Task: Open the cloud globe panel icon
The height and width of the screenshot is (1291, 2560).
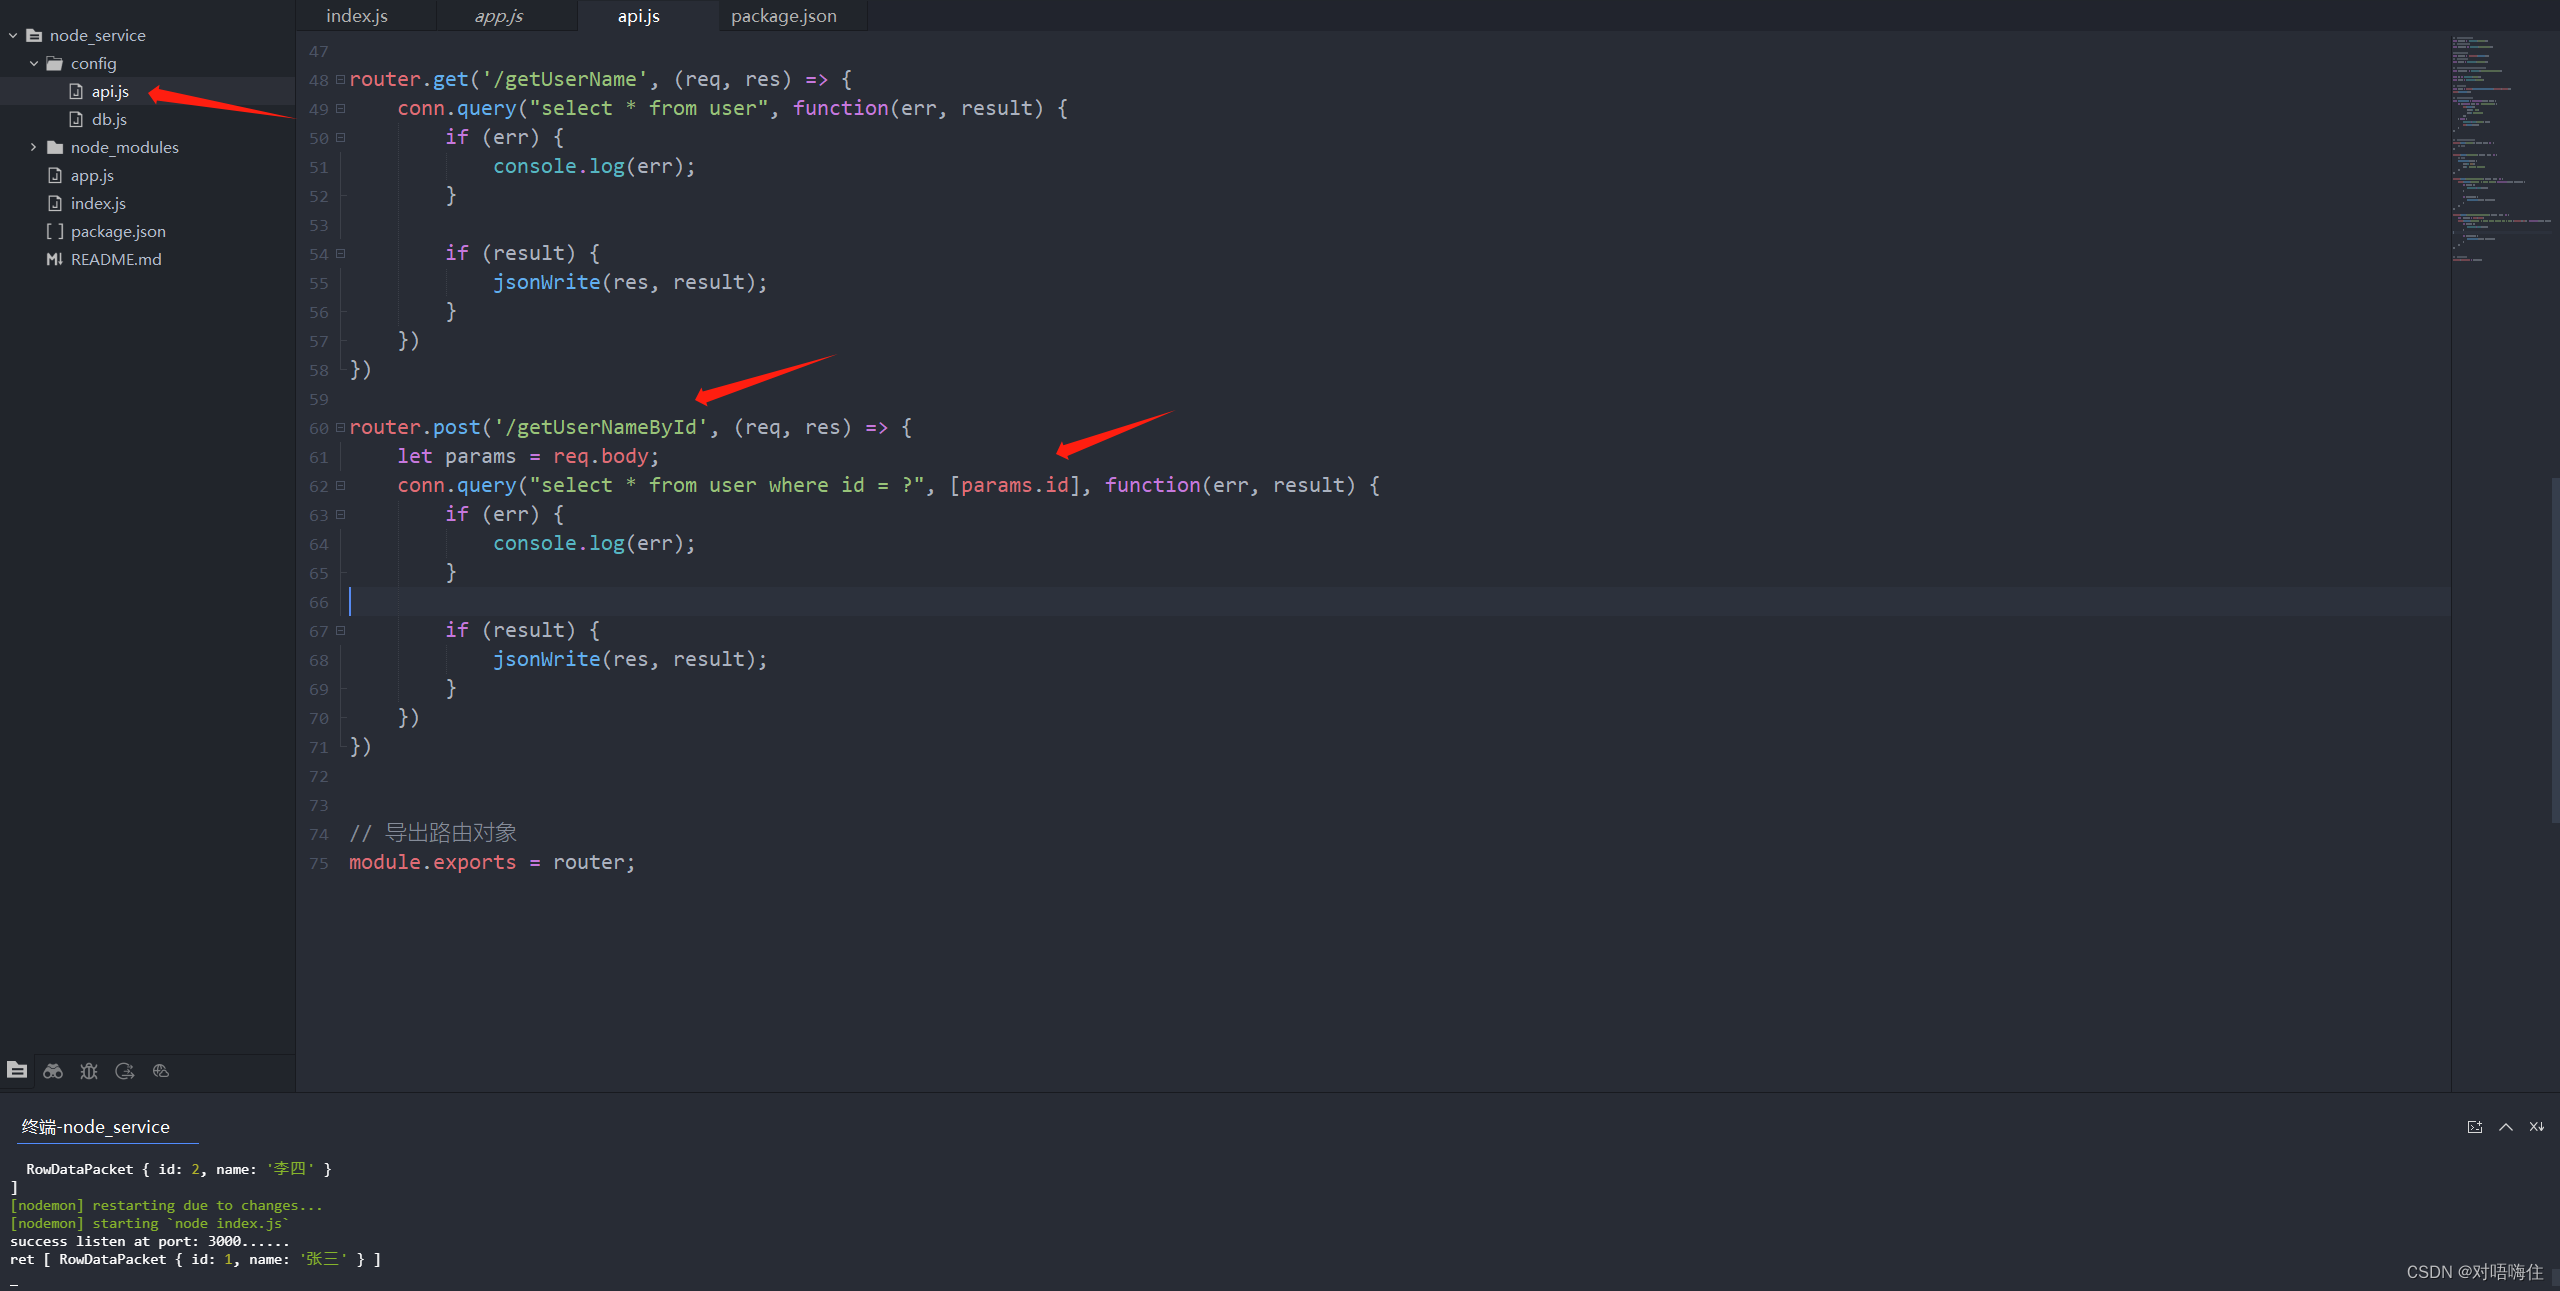Action: (161, 1071)
